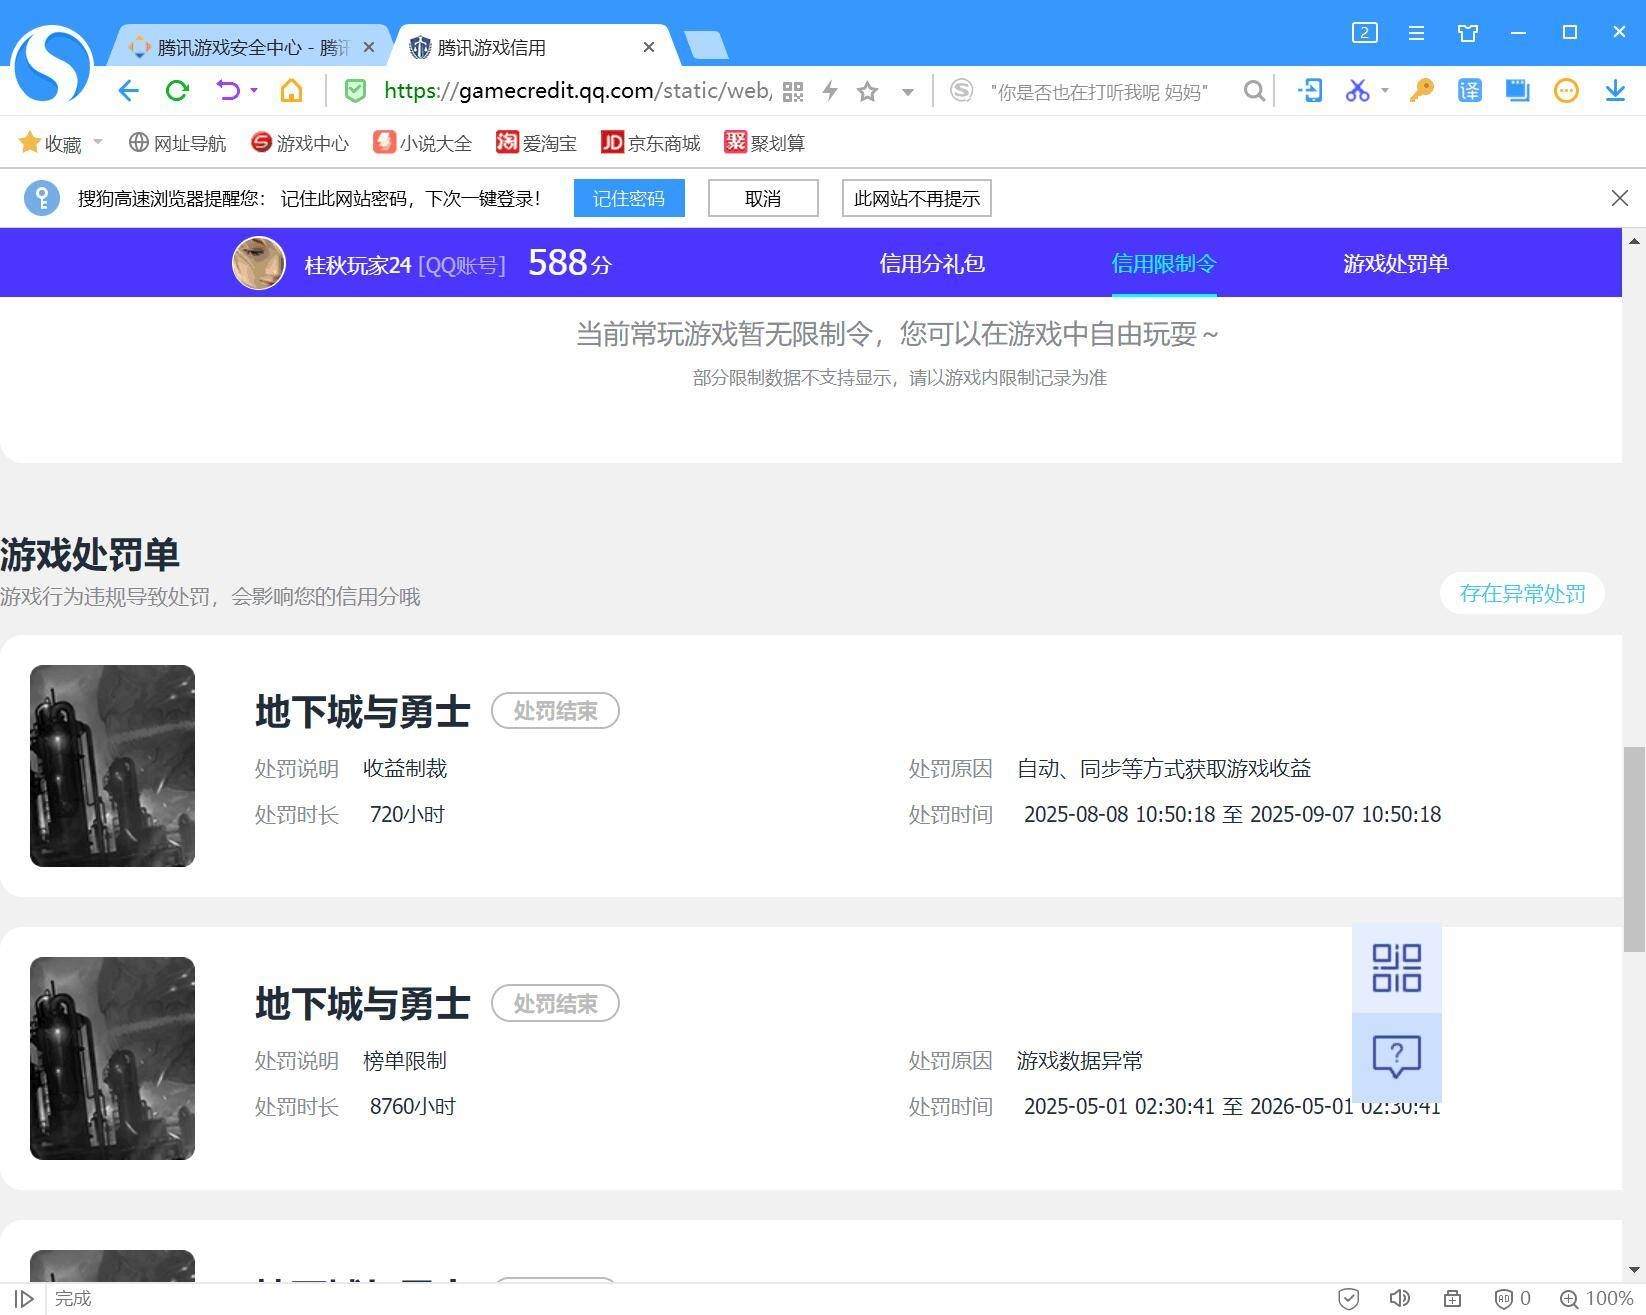Screen dimensions: 1646x1315
Task: Click the ad block counter showing 0
Action: pos(1512,1299)
